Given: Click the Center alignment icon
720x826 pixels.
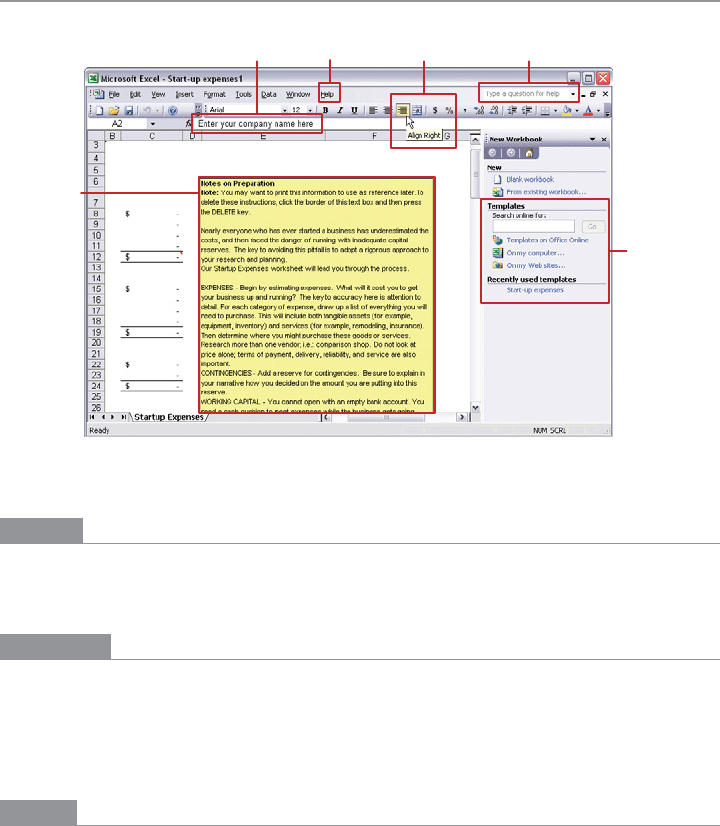Looking at the screenshot, I should 387,110.
